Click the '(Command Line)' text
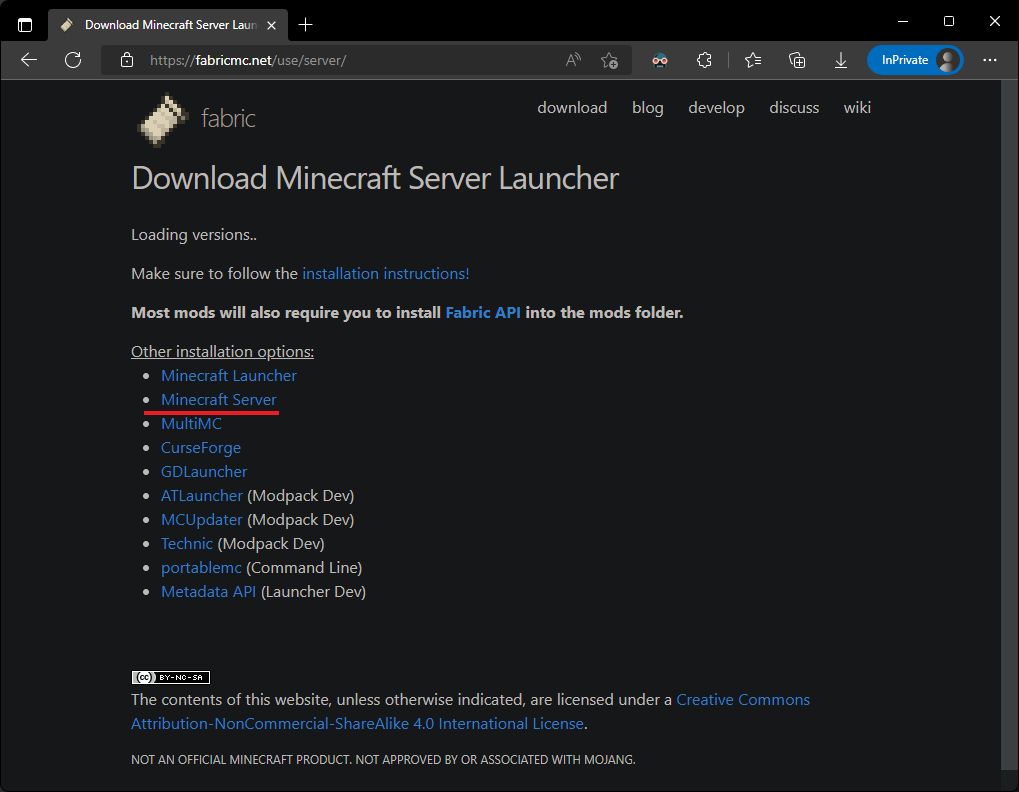 304,568
